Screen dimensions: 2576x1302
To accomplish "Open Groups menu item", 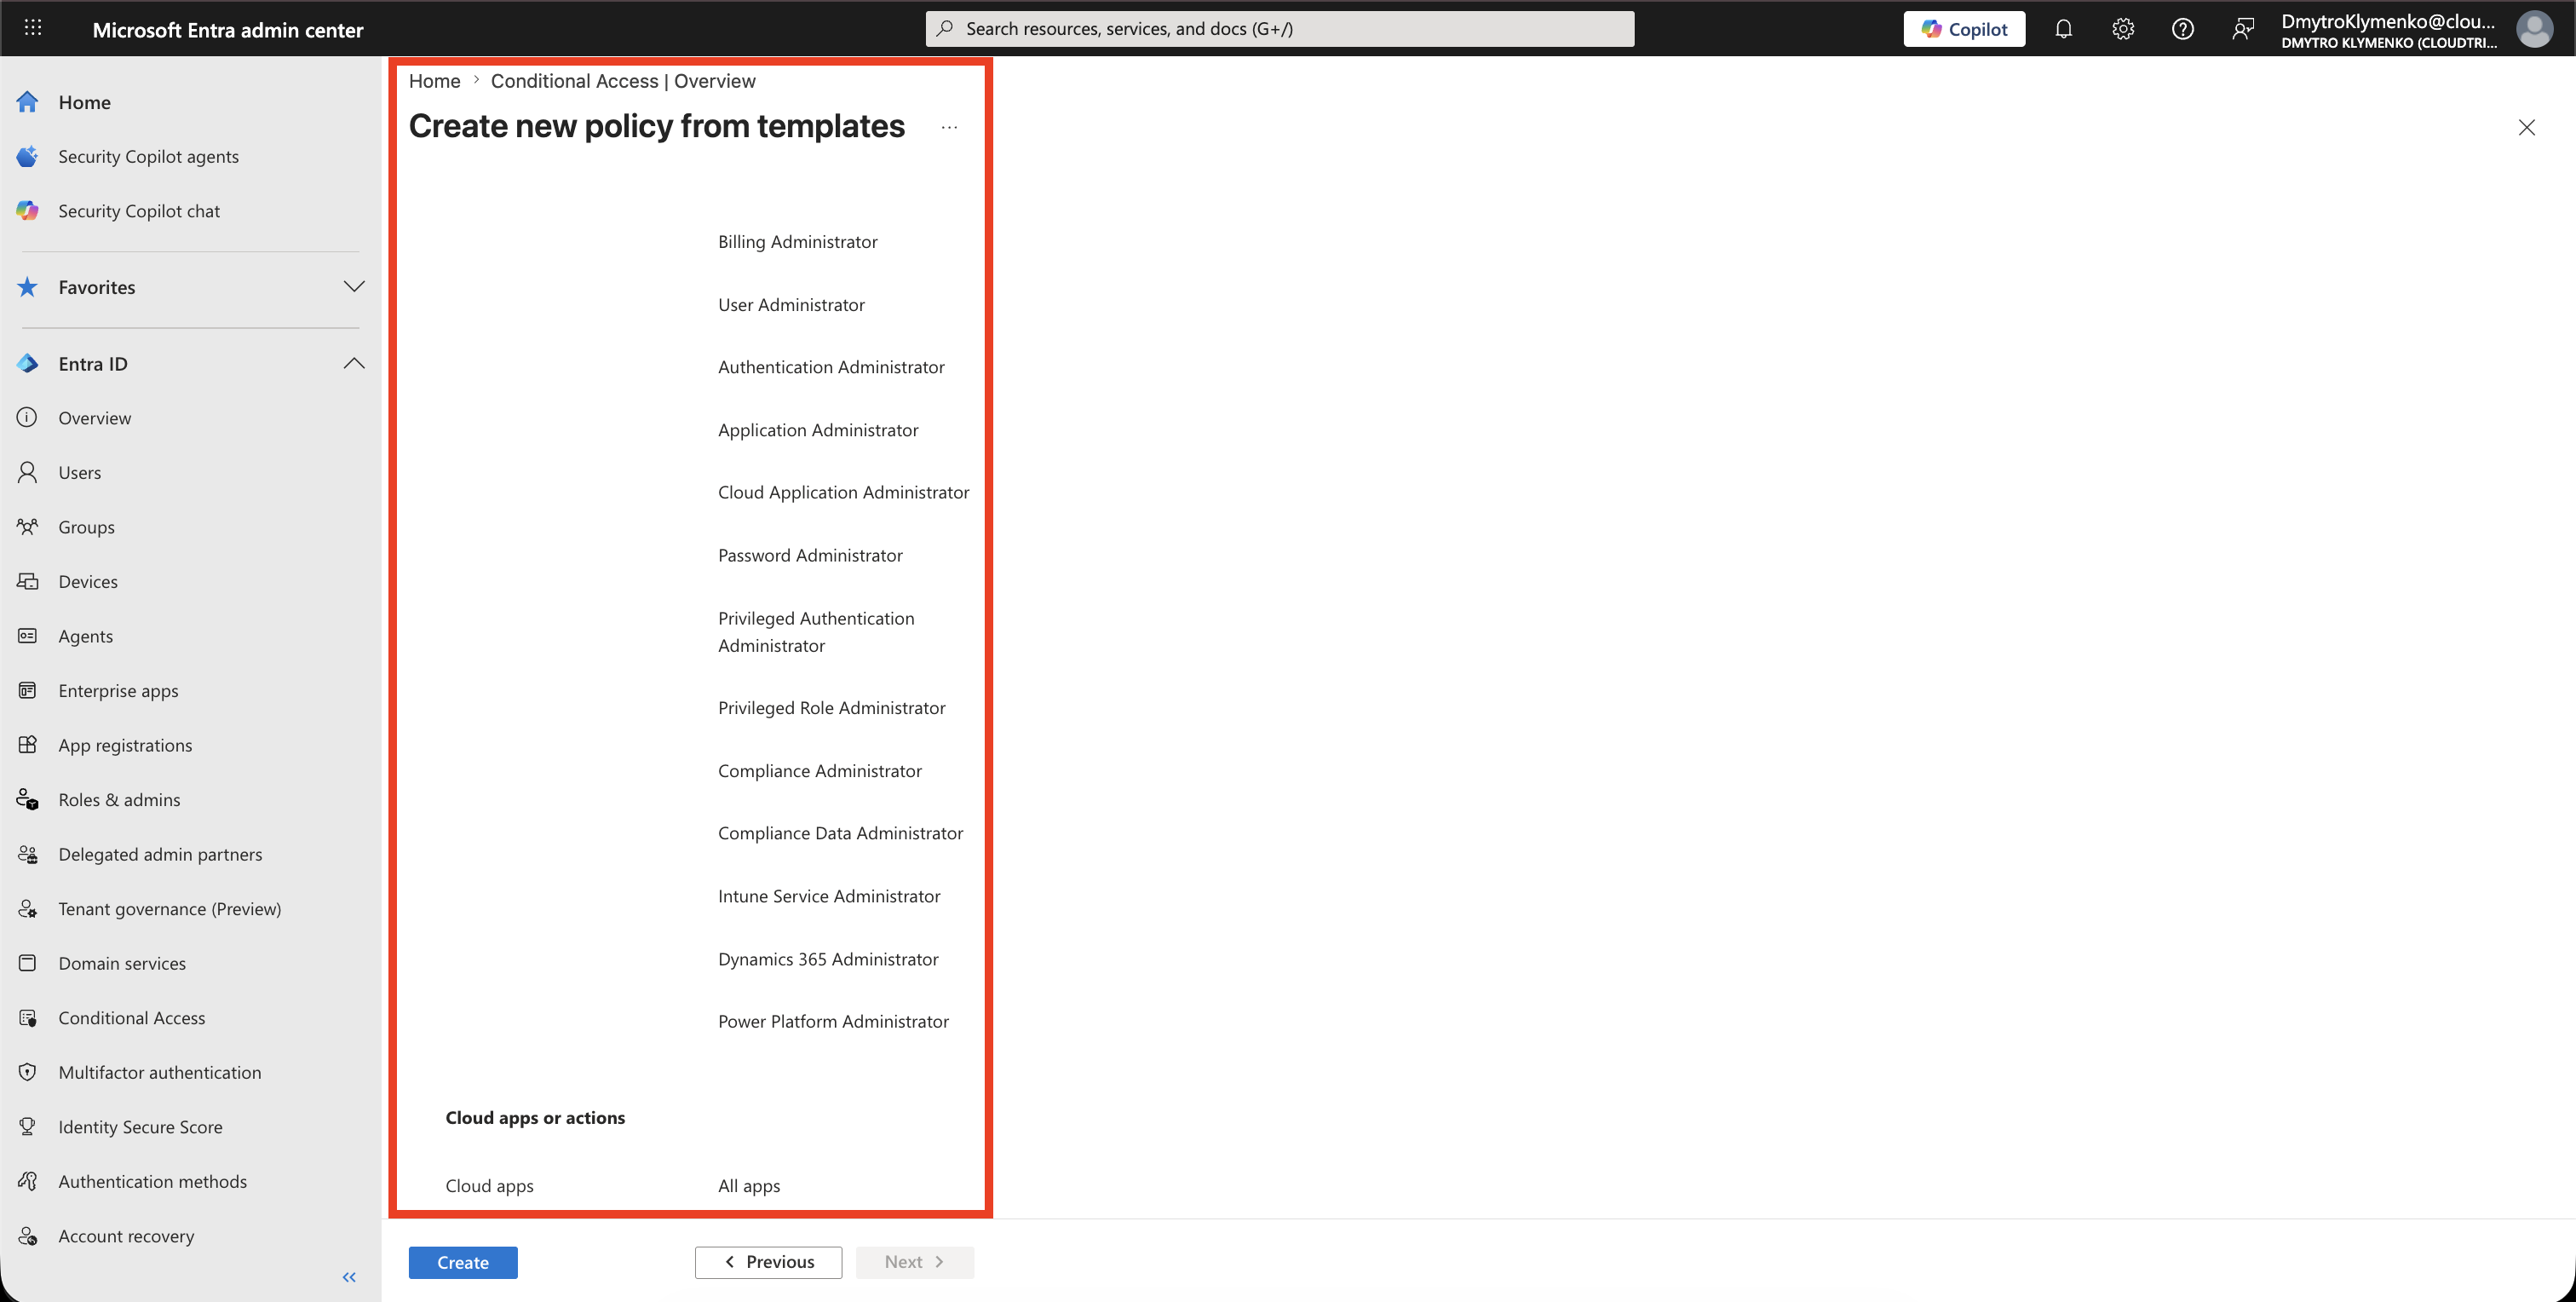I will [x=86, y=527].
